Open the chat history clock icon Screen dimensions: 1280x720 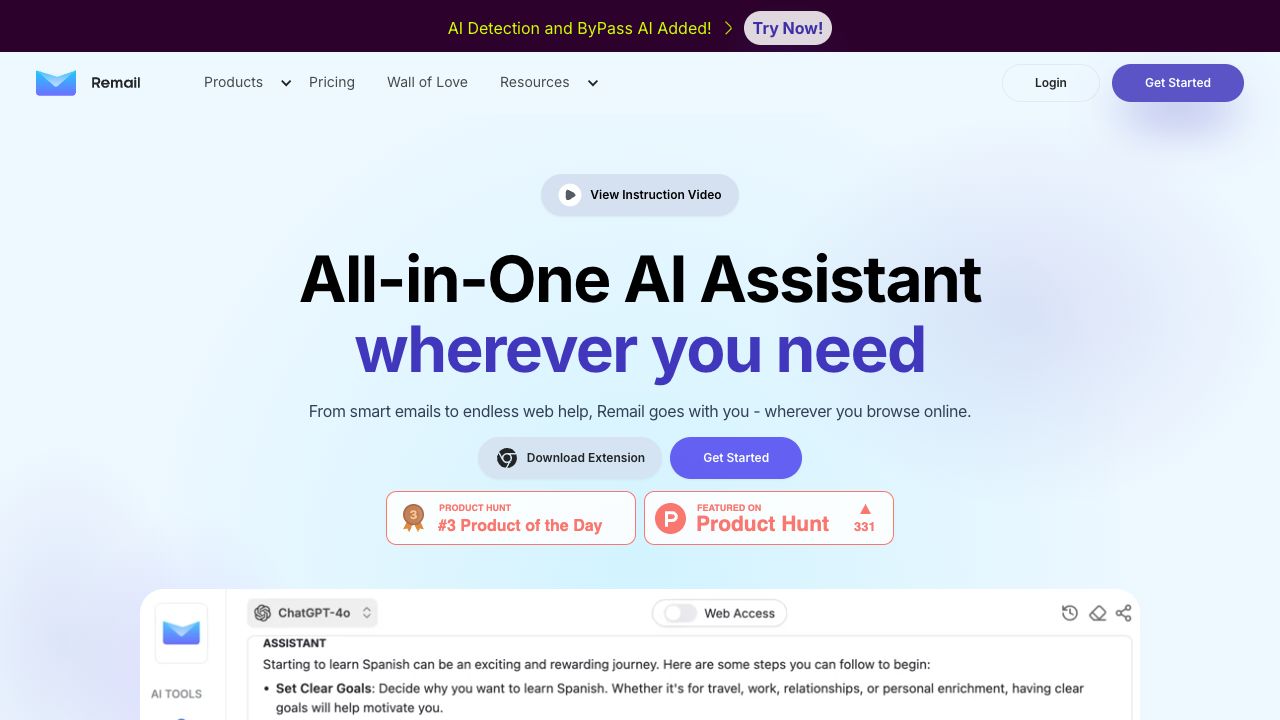pyautogui.click(x=1070, y=613)
